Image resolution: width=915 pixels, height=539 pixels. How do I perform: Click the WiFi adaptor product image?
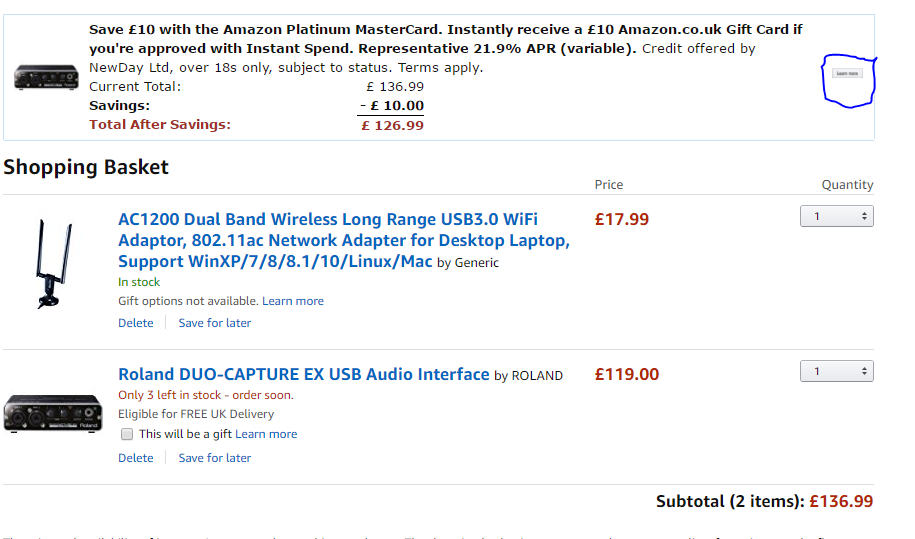click(46, 263)
